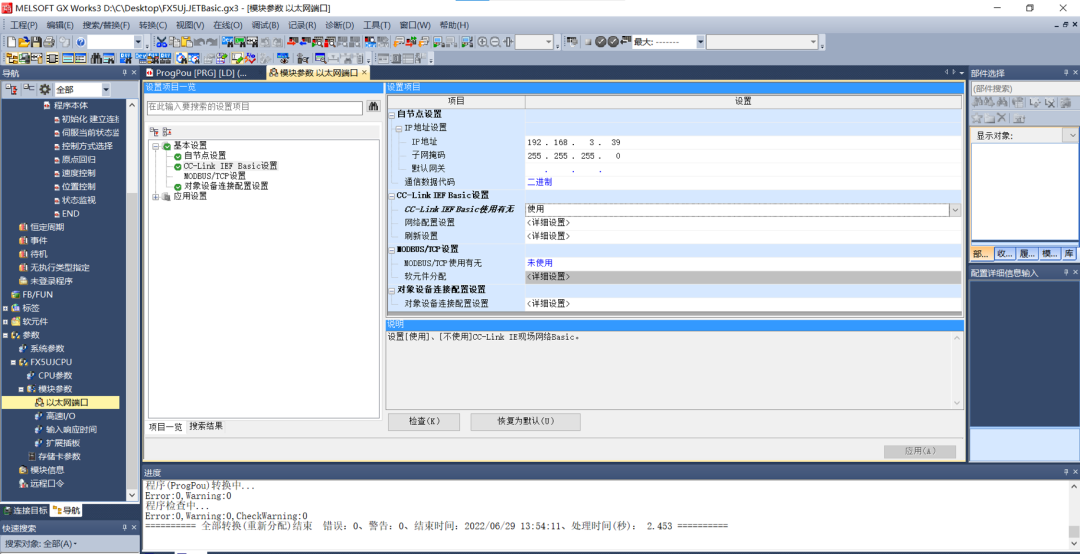
Task: Select 自节点设置 in settings tree
Action: point(205,156)
